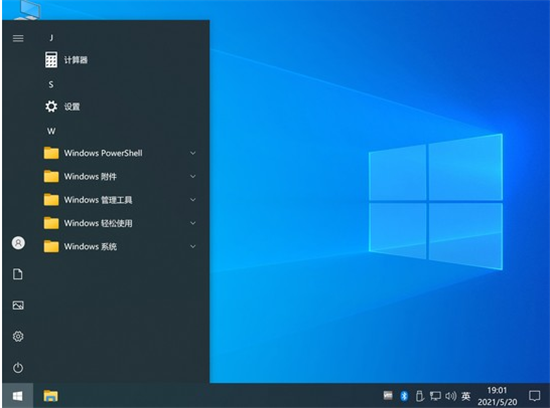Click the Windows 系统 label
550x408 pixels.
[x=90, y=247]
